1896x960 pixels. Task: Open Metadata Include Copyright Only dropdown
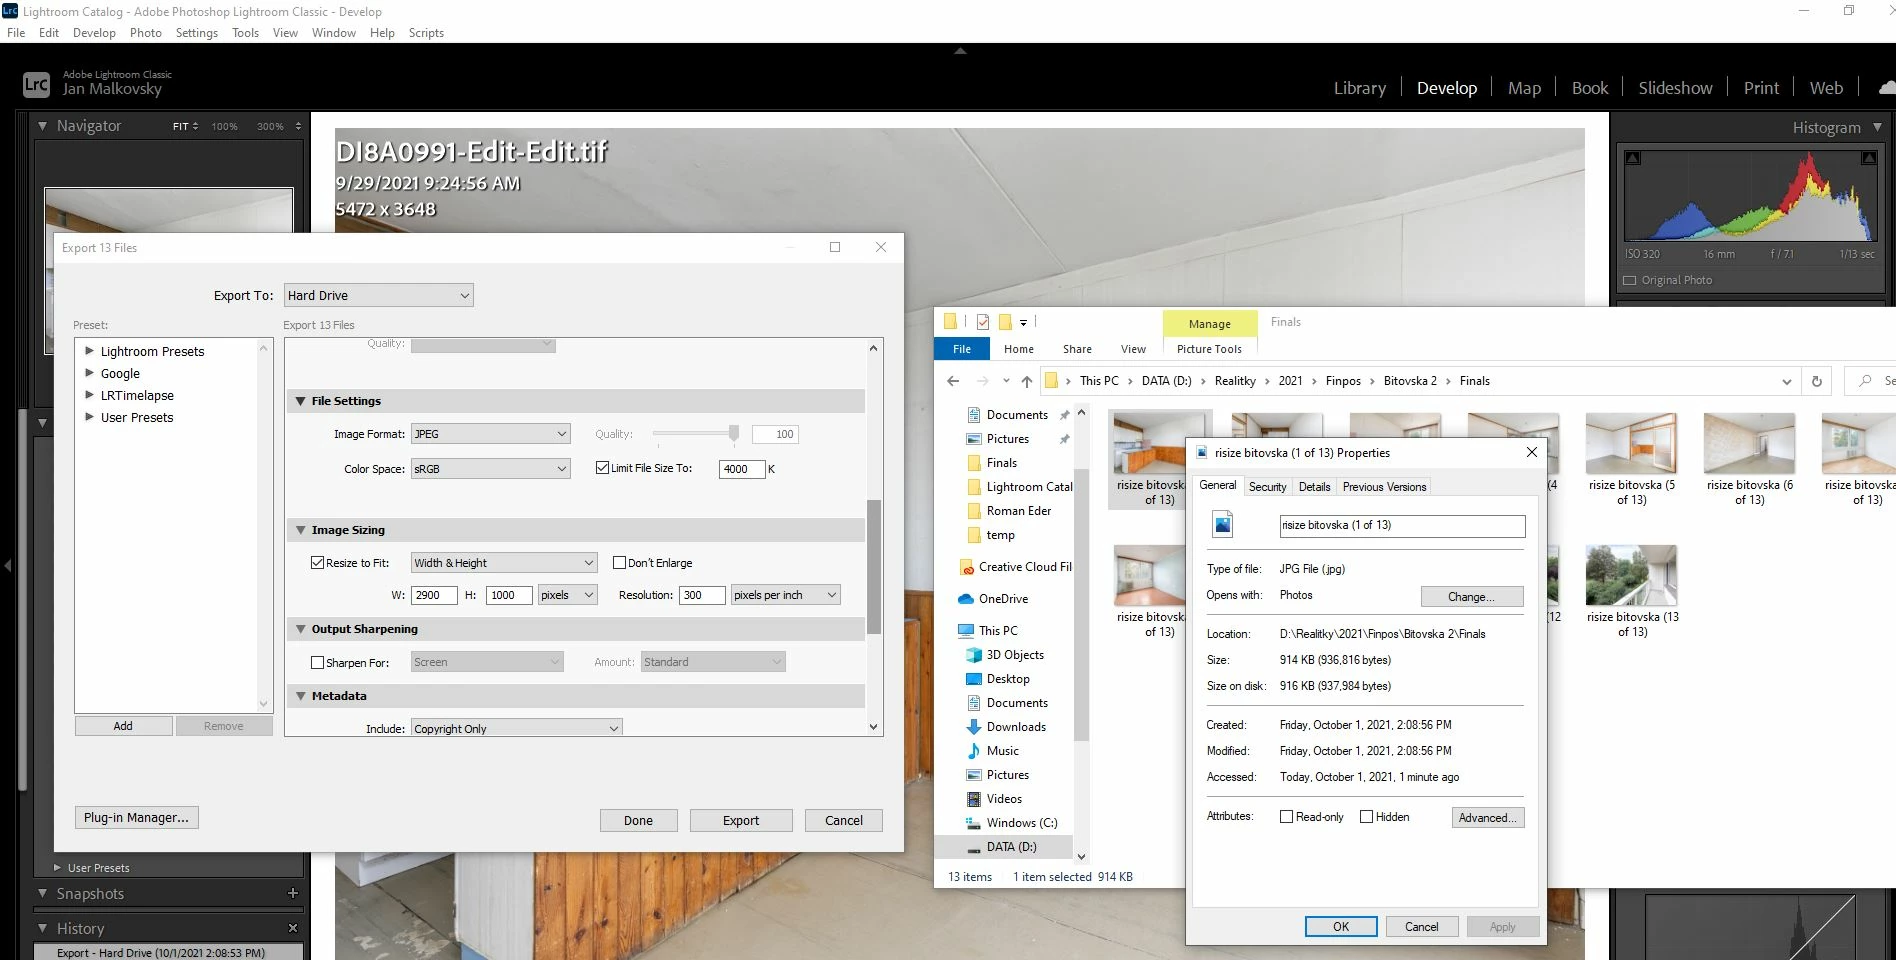pyautogui.click(x=517, y=729)
